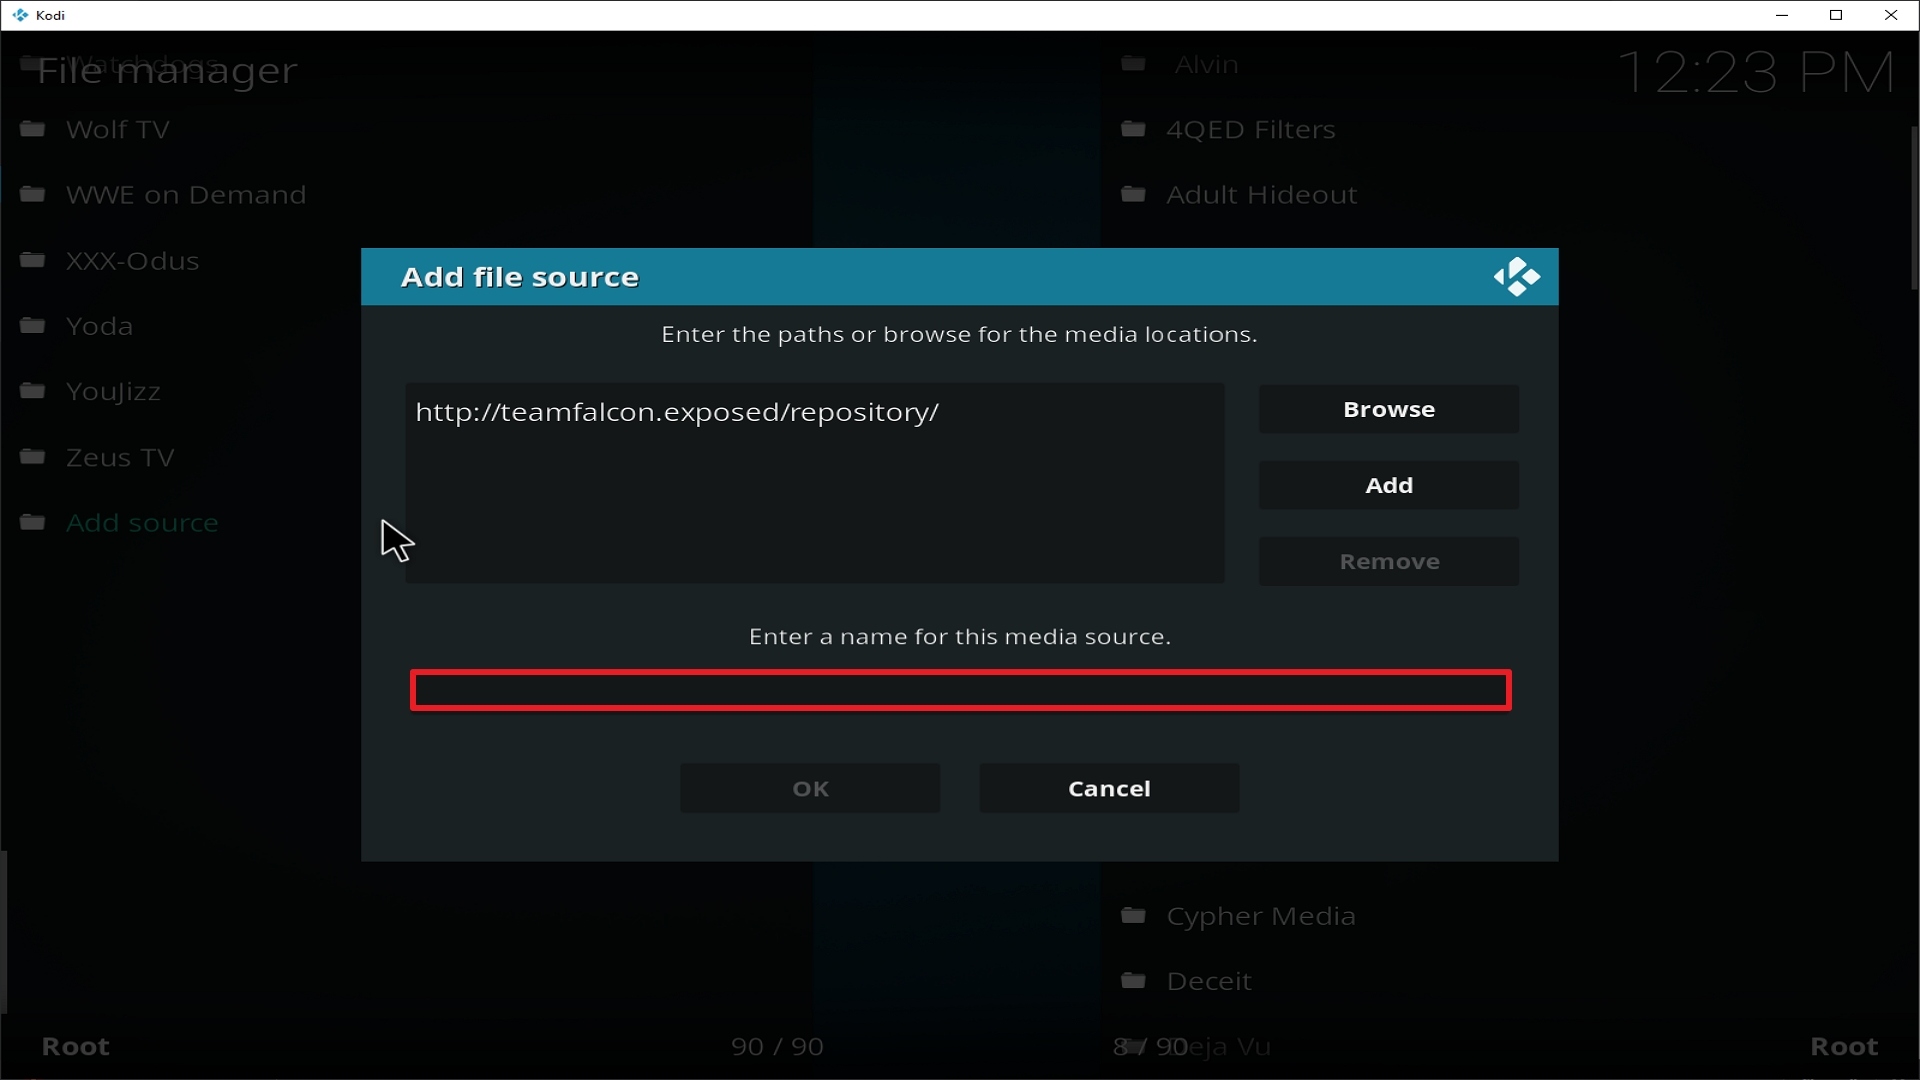Open the YouJizz folder icon
Screen dimensions: 1920x1080
32,391
